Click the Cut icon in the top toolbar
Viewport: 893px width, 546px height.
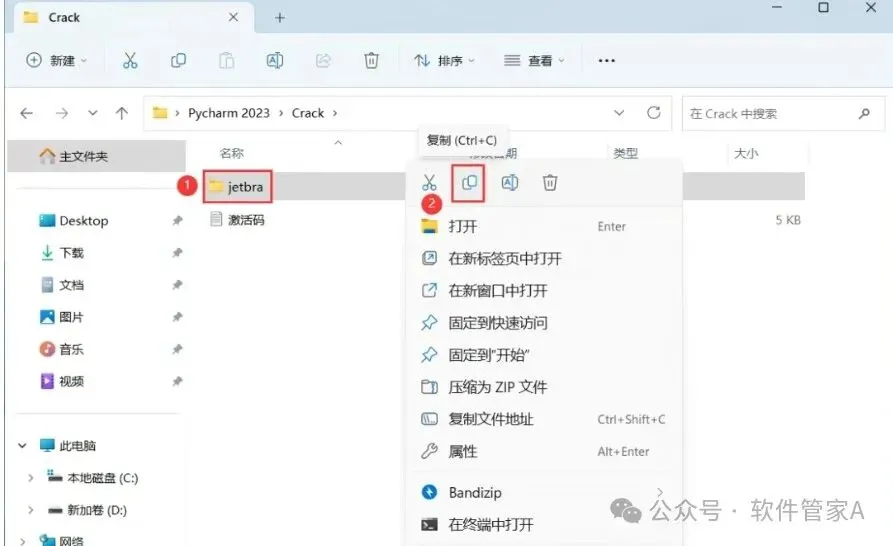click(130, 60)
